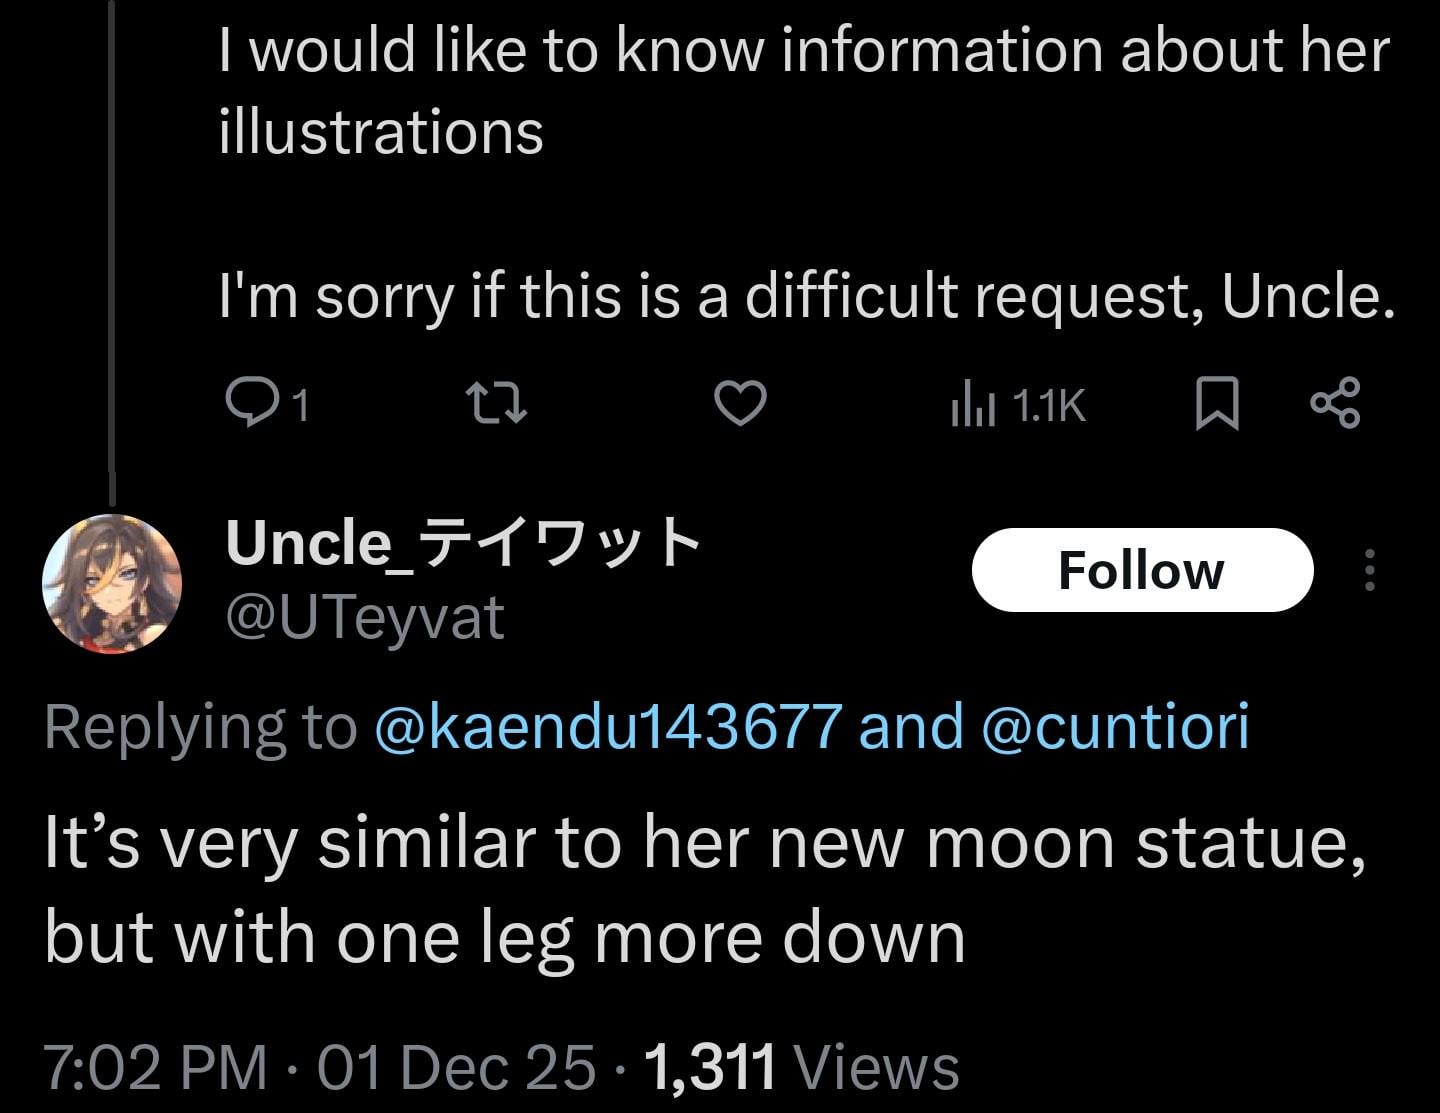Click the 1.1K view count number
Image resolution: width=1440 pixels, height=1113 pixels.
click(x=1048, y=405)
